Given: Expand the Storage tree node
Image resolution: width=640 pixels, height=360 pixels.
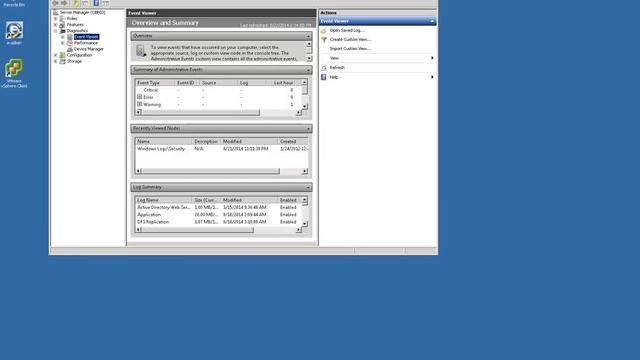Looking at the screenshot, I should [56, 61].
